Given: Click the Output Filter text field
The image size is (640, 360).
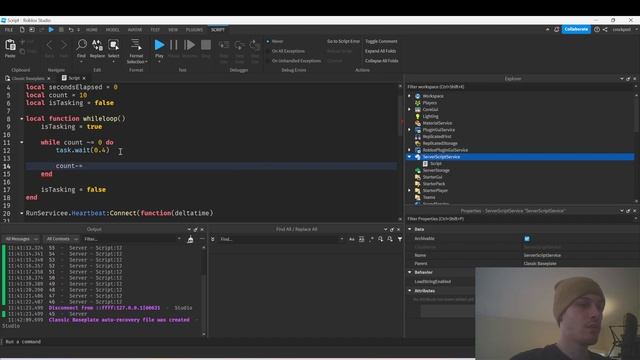Looking at the screenshot, I should (x=131, y=239).
